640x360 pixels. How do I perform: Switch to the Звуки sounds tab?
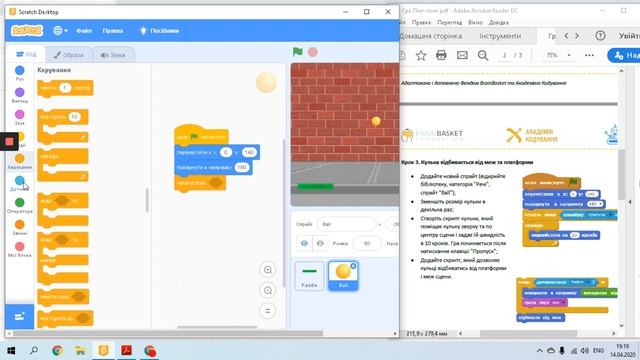113,55
